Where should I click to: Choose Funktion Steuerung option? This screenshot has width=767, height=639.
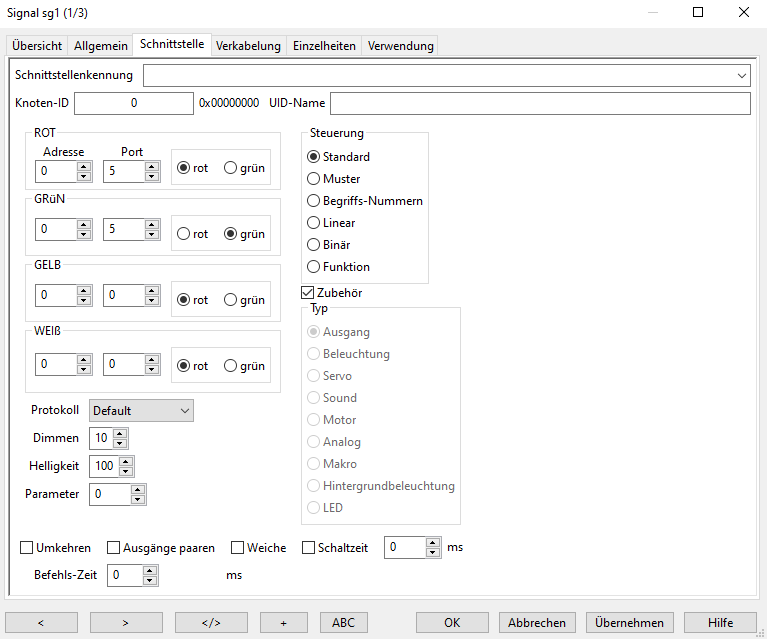click(x=338, y=267)
